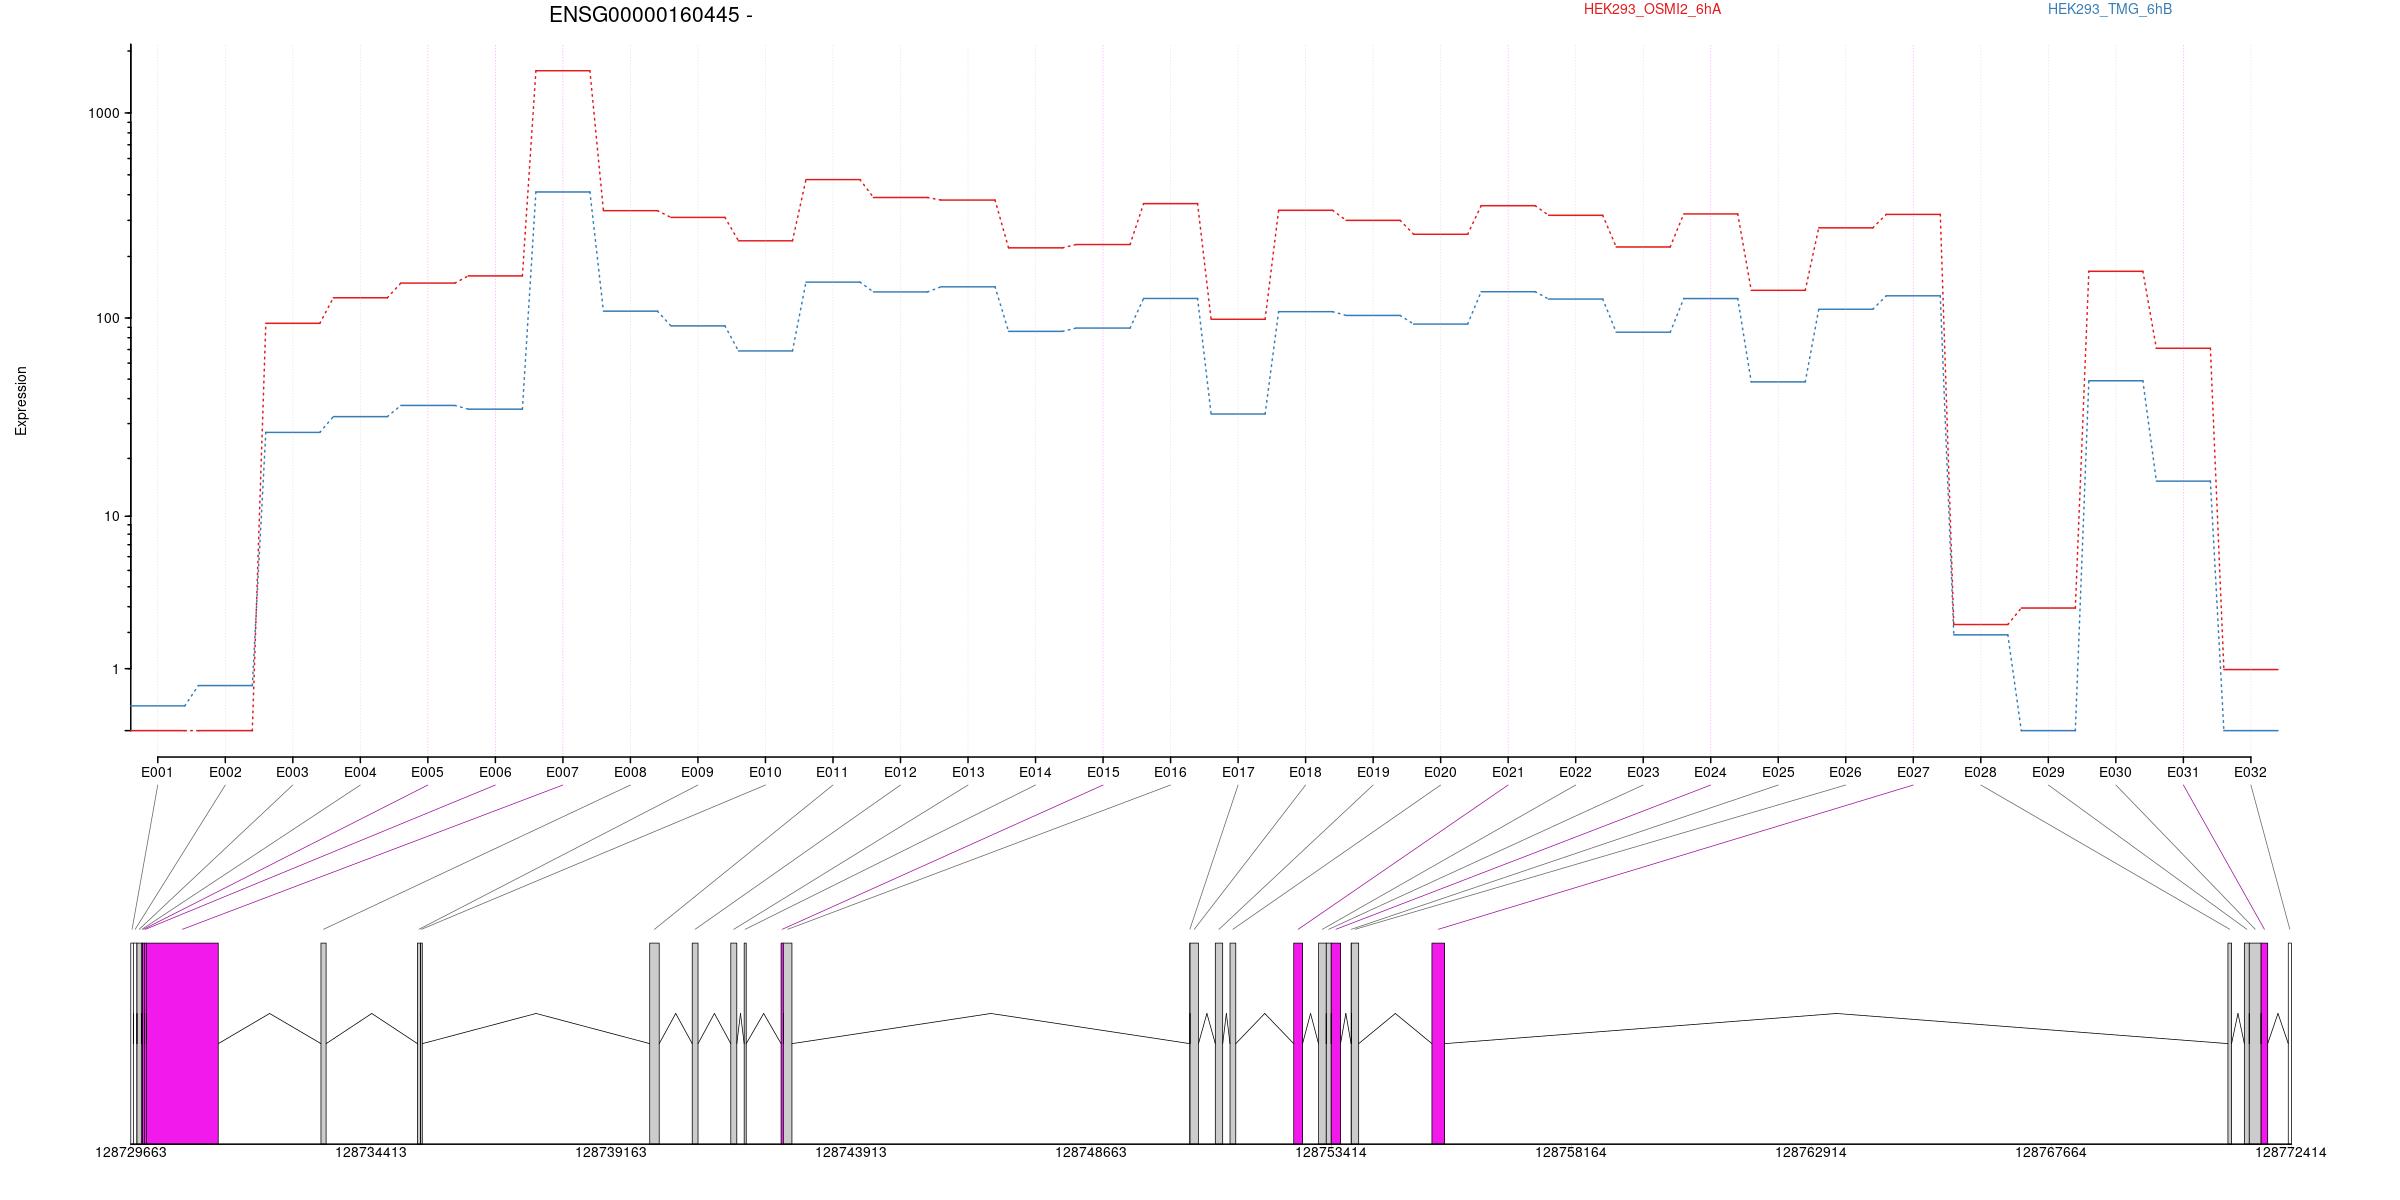Click exon label E031
The image size is (2400, 1200).
pos(2183,772)
